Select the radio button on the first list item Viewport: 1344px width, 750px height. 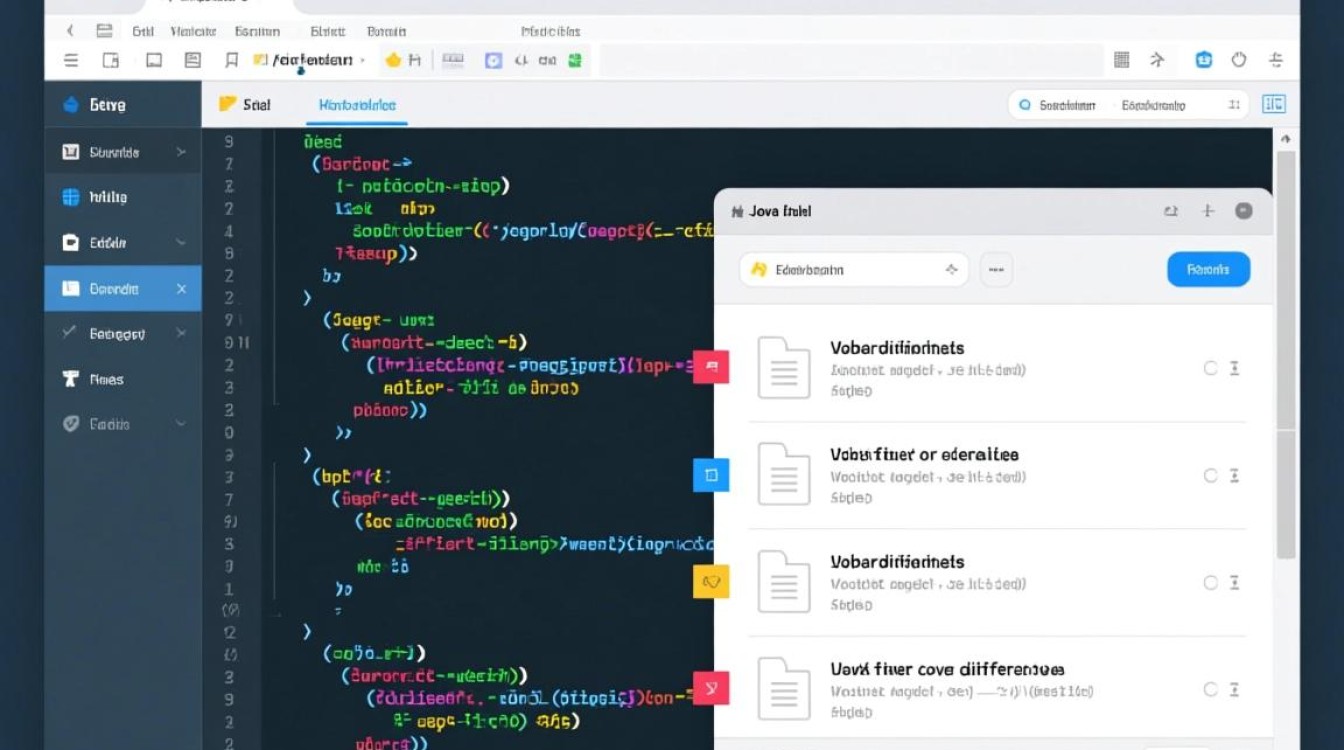(1210, 368)
